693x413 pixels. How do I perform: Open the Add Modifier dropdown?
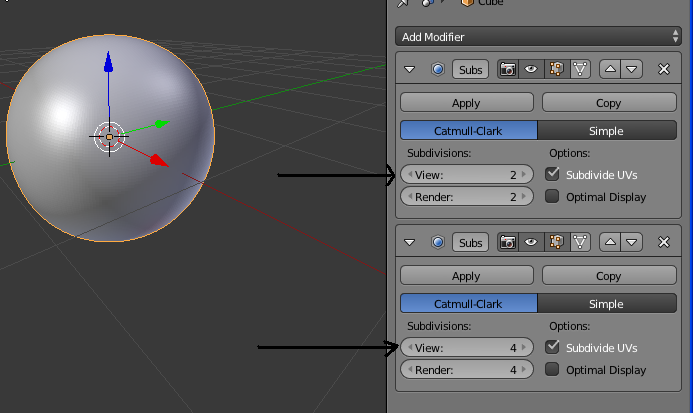(538, 37)
